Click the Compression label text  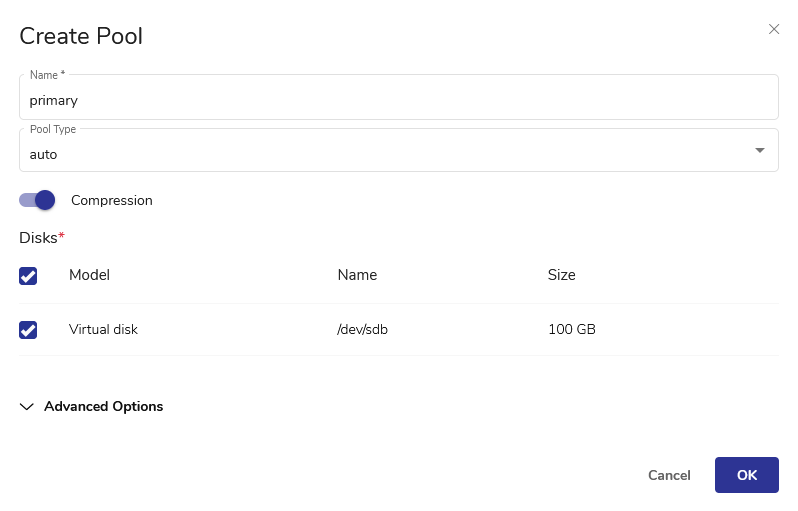112,200
